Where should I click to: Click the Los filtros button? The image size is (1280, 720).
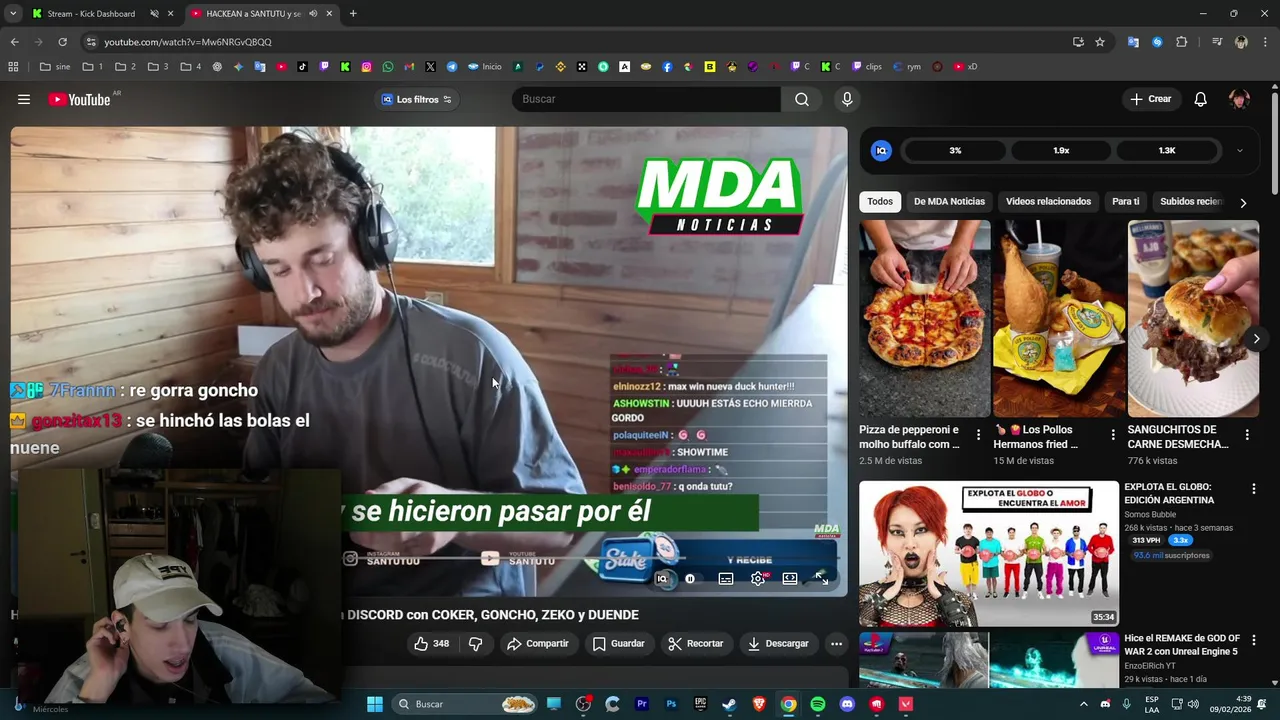(417, 99)
